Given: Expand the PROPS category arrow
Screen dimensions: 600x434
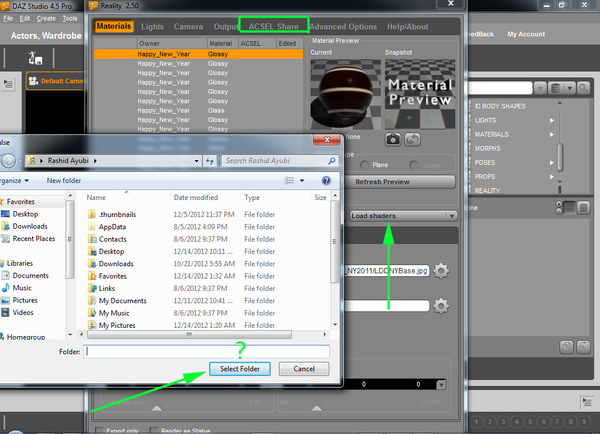Looking at the screenshot, I should pyautogui.click(x=552, y=176).
